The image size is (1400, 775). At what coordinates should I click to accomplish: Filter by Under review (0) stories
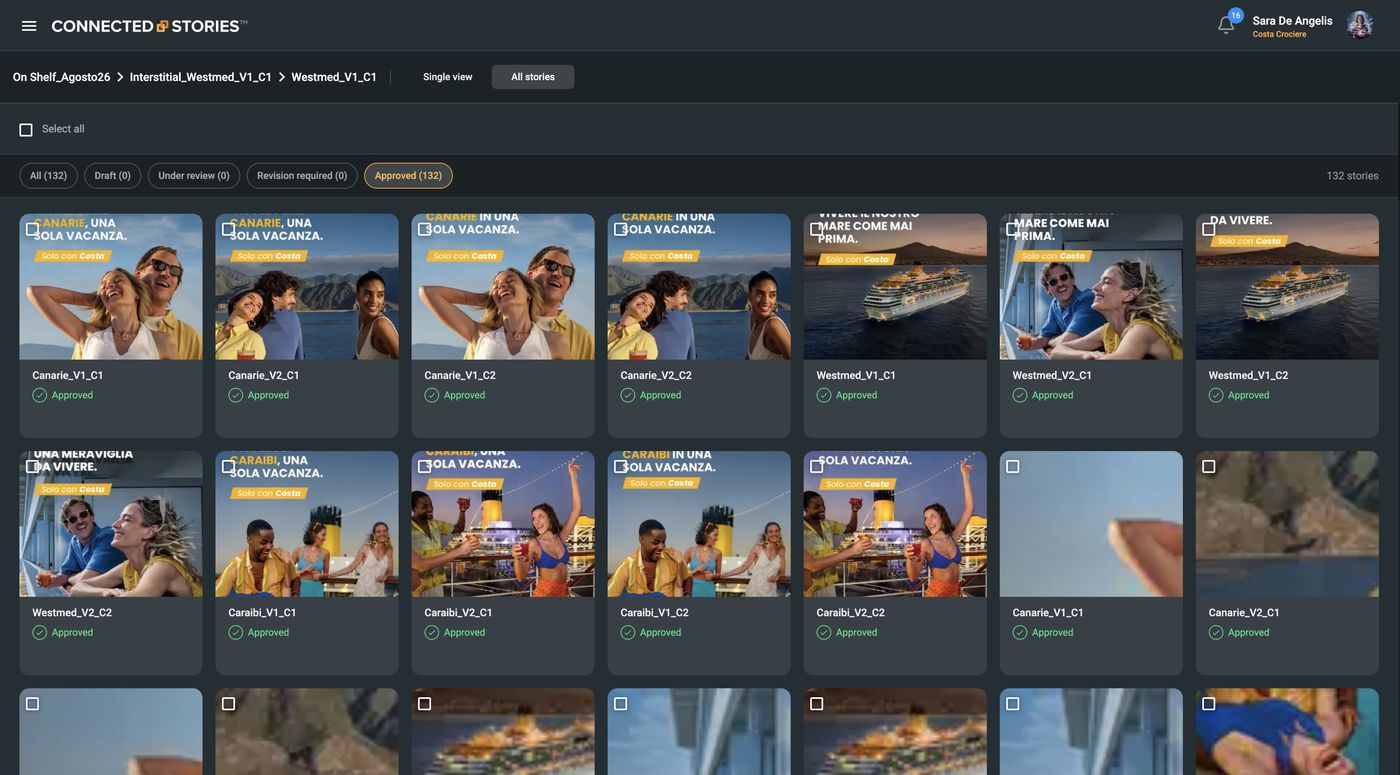194,176
